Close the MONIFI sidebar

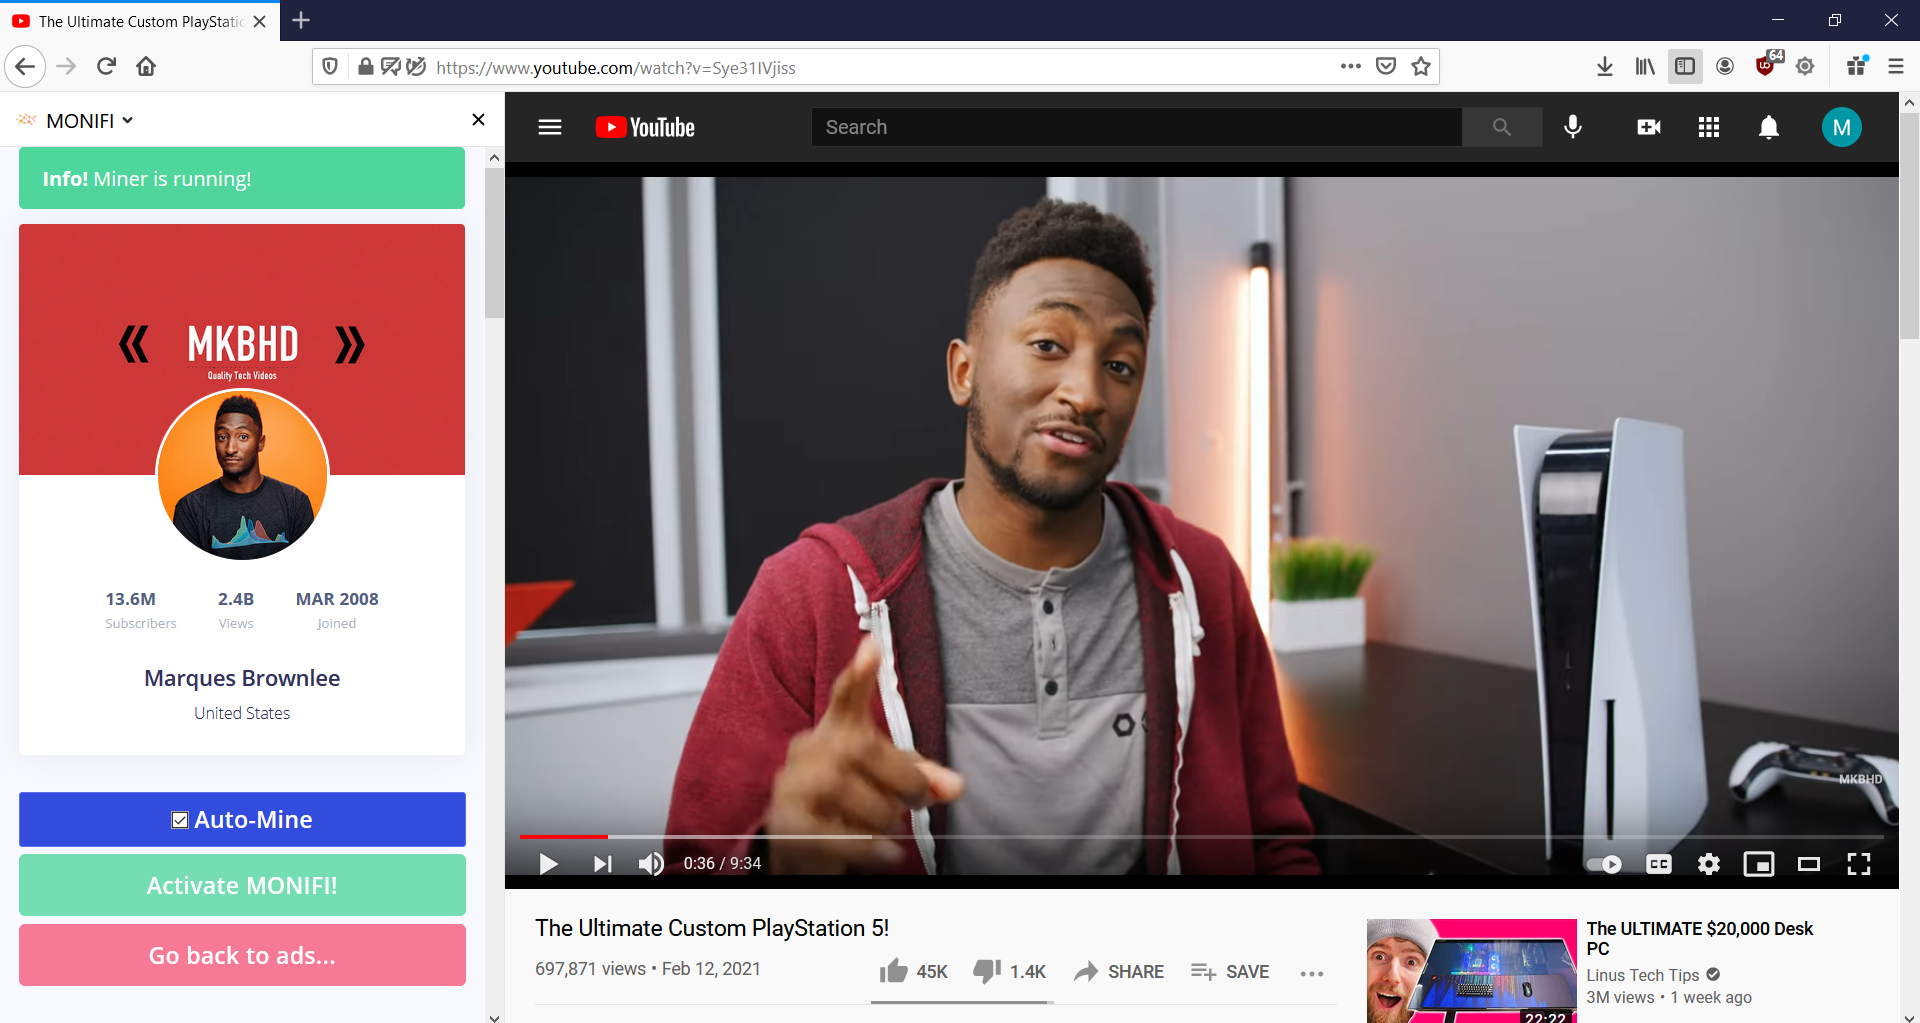478,120
